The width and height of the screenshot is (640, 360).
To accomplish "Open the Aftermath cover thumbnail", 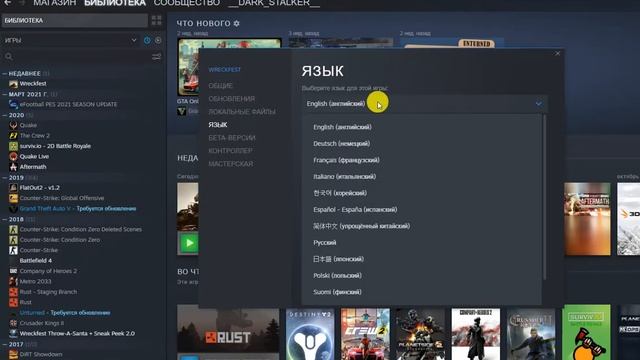I will (x=587, y=219).
